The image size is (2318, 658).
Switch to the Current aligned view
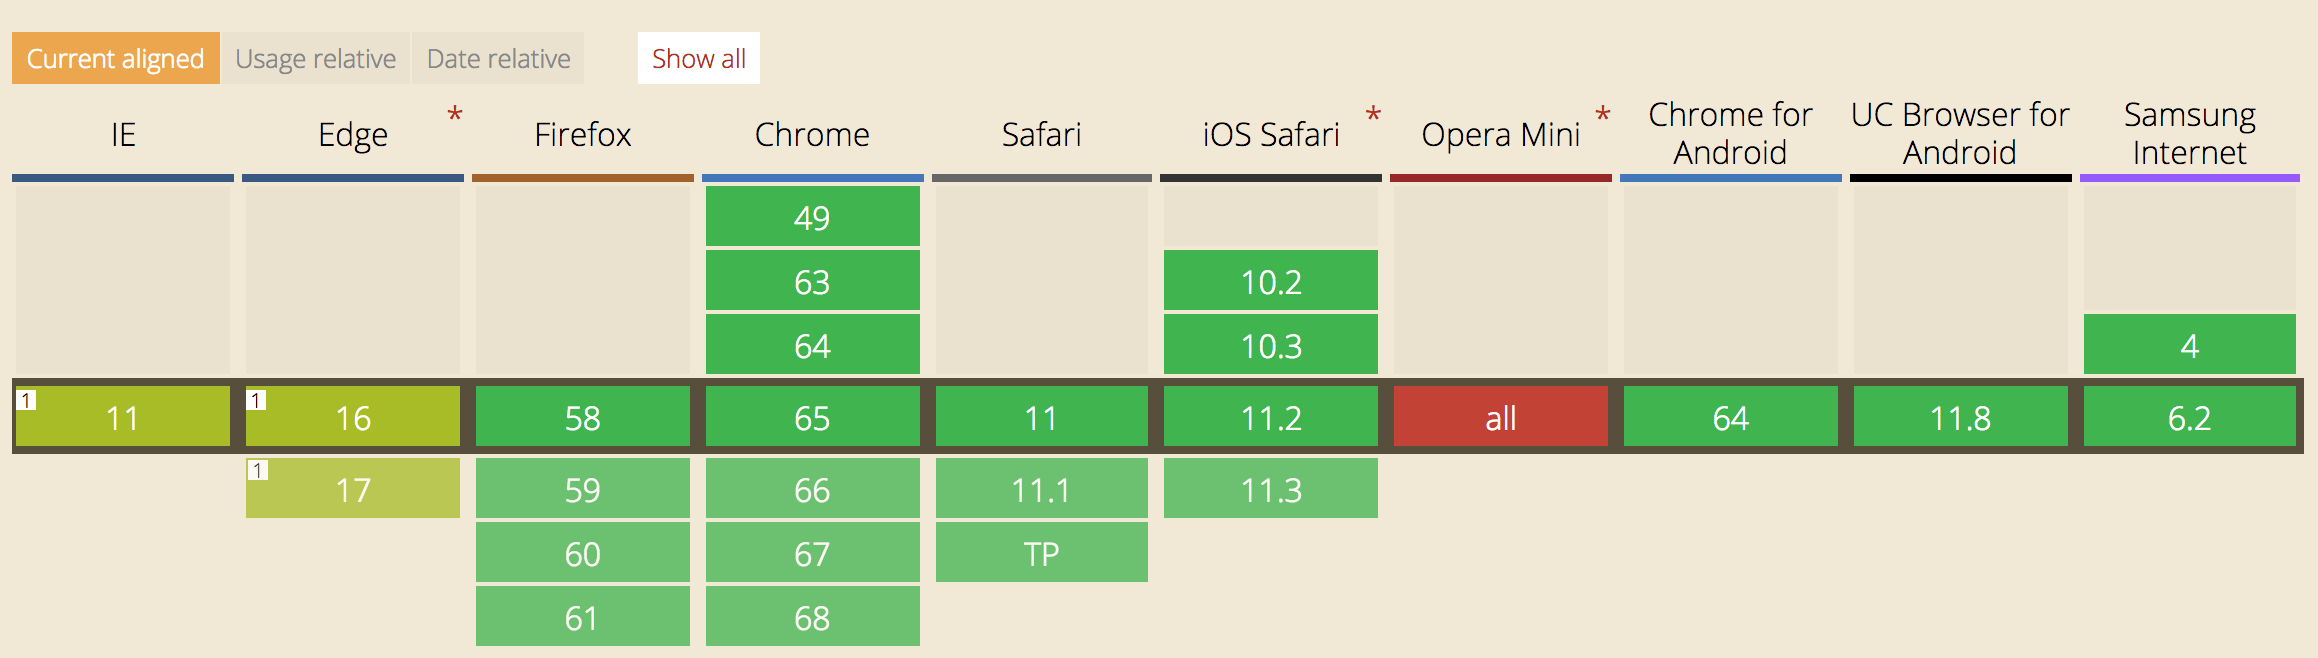coord(116,58)
